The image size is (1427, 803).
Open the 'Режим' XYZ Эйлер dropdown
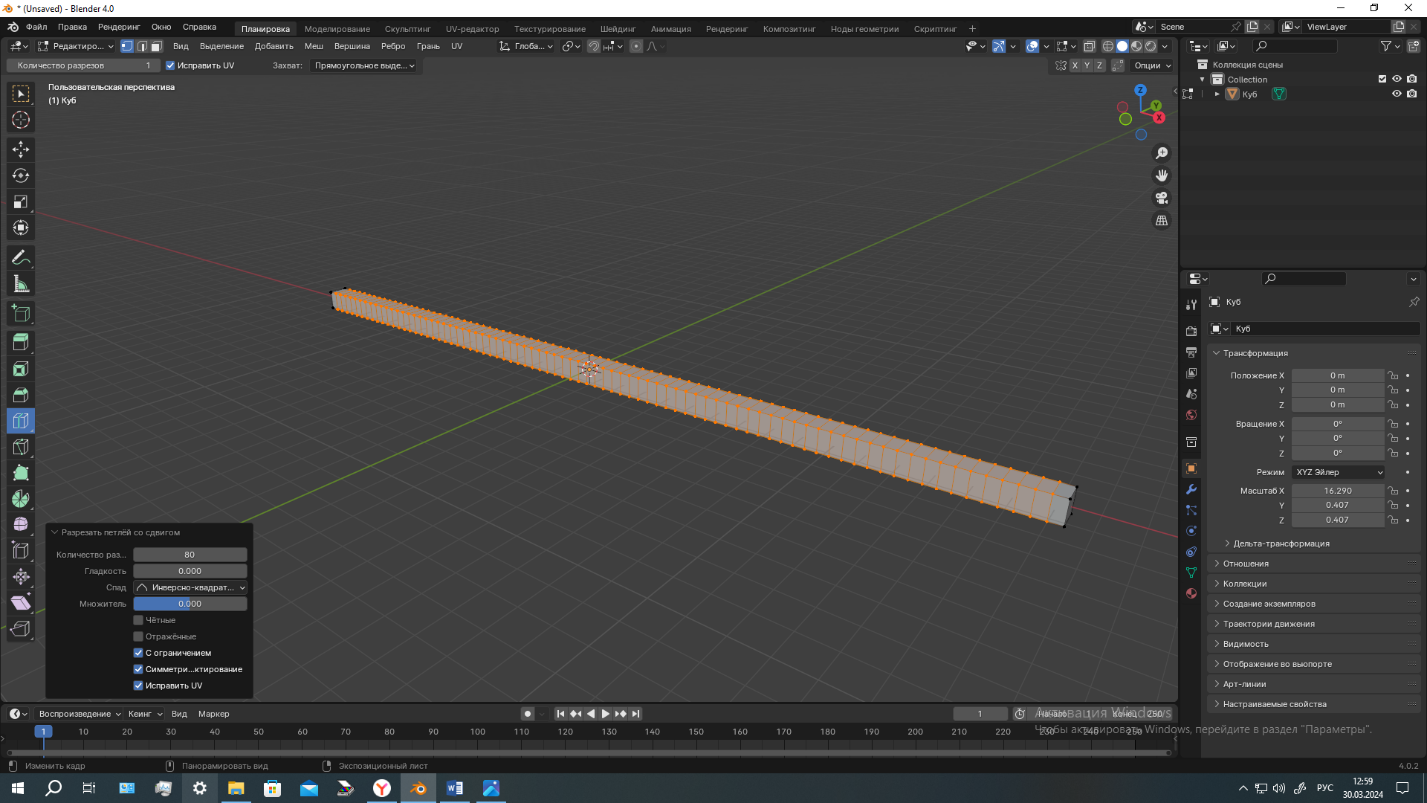[x=1338, y=472]
